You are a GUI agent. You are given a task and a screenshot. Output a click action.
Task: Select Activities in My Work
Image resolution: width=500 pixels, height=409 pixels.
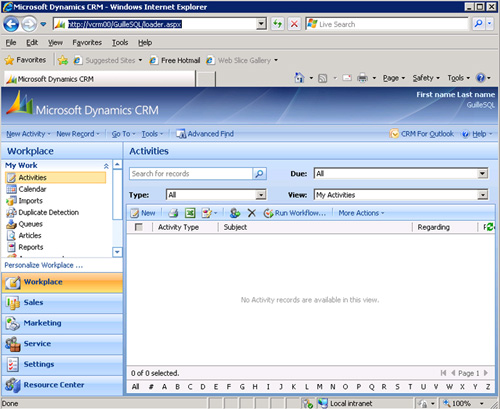[56, 178]
